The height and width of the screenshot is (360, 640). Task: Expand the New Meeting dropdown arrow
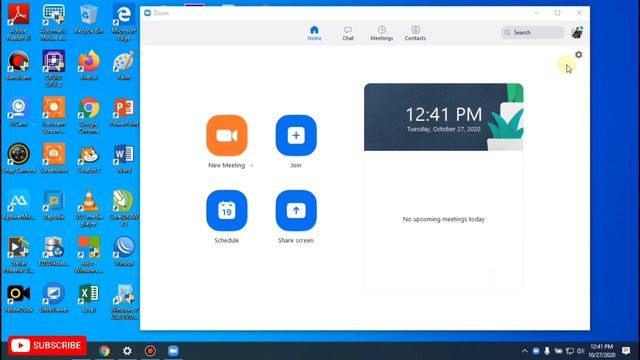click(251, 166)
